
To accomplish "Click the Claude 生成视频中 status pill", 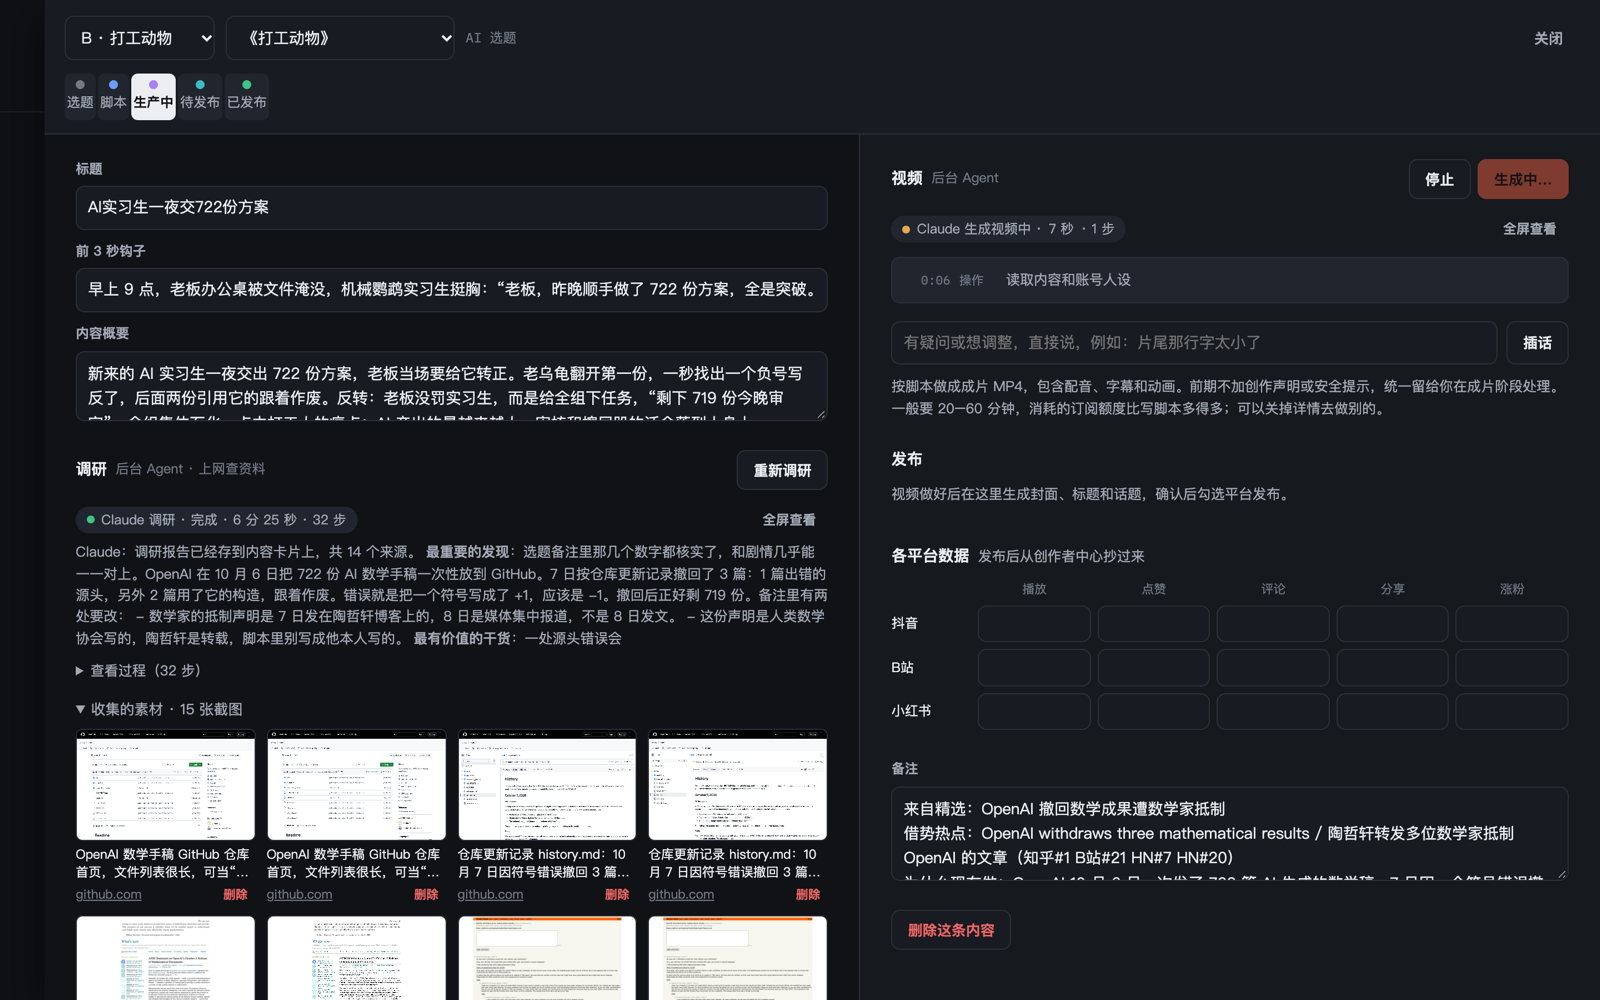I will tap(1008, 229).
